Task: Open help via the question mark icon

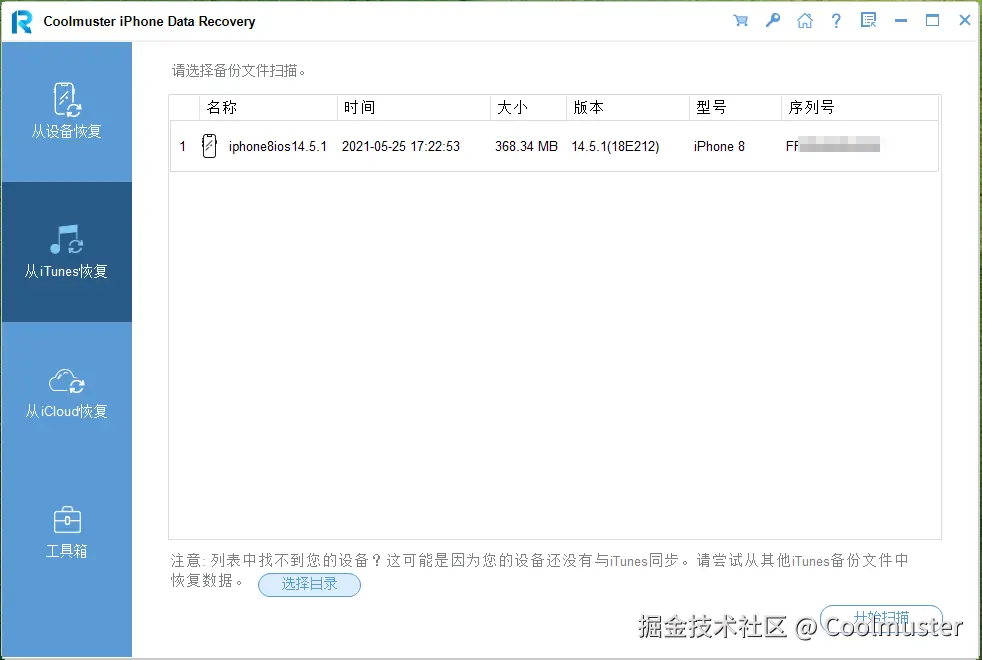Action: [837, 19]
